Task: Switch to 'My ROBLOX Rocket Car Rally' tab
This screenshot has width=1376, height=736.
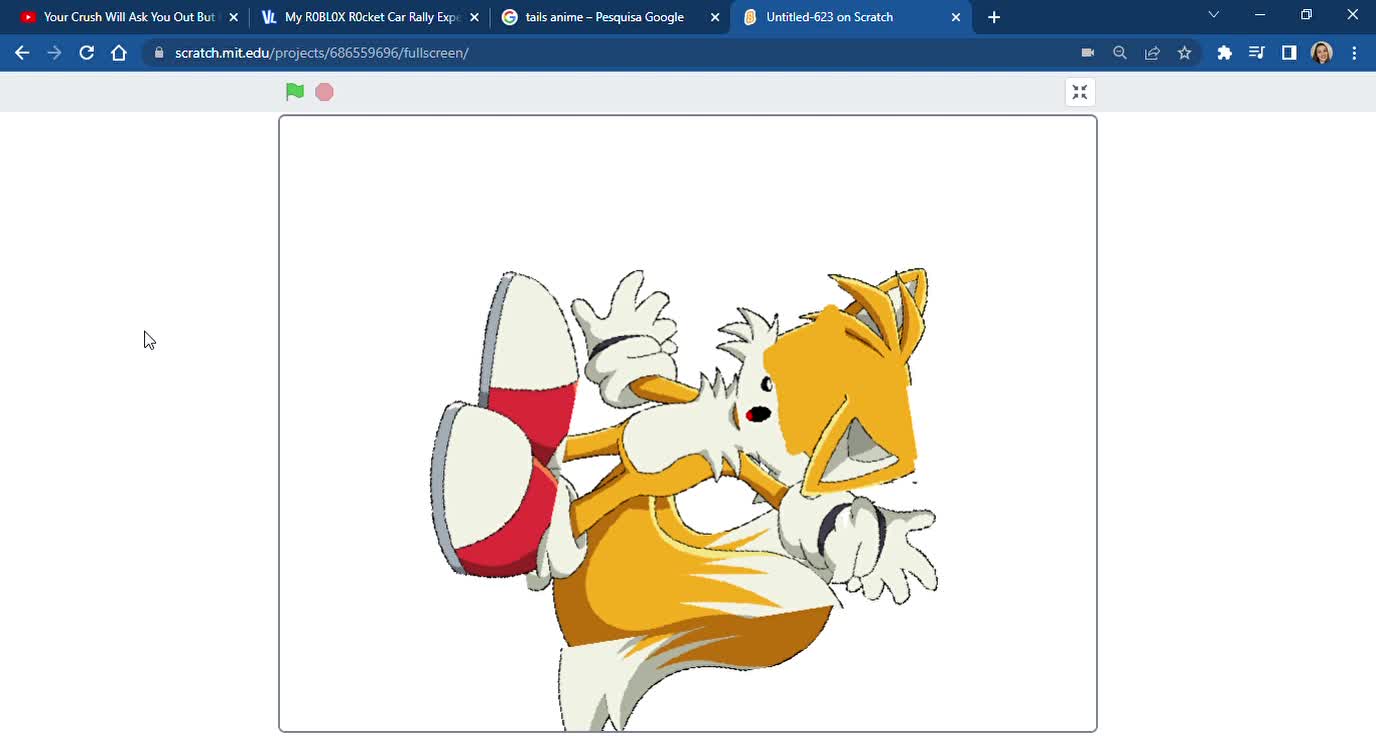Action: click(370, 17)
